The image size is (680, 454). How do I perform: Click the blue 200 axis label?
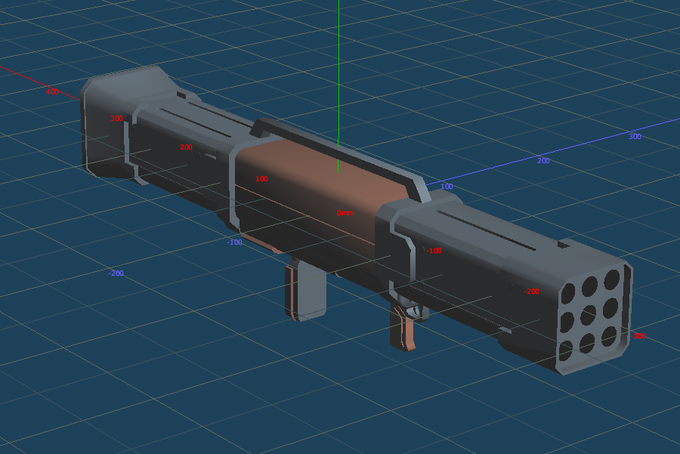coord(543,161)
